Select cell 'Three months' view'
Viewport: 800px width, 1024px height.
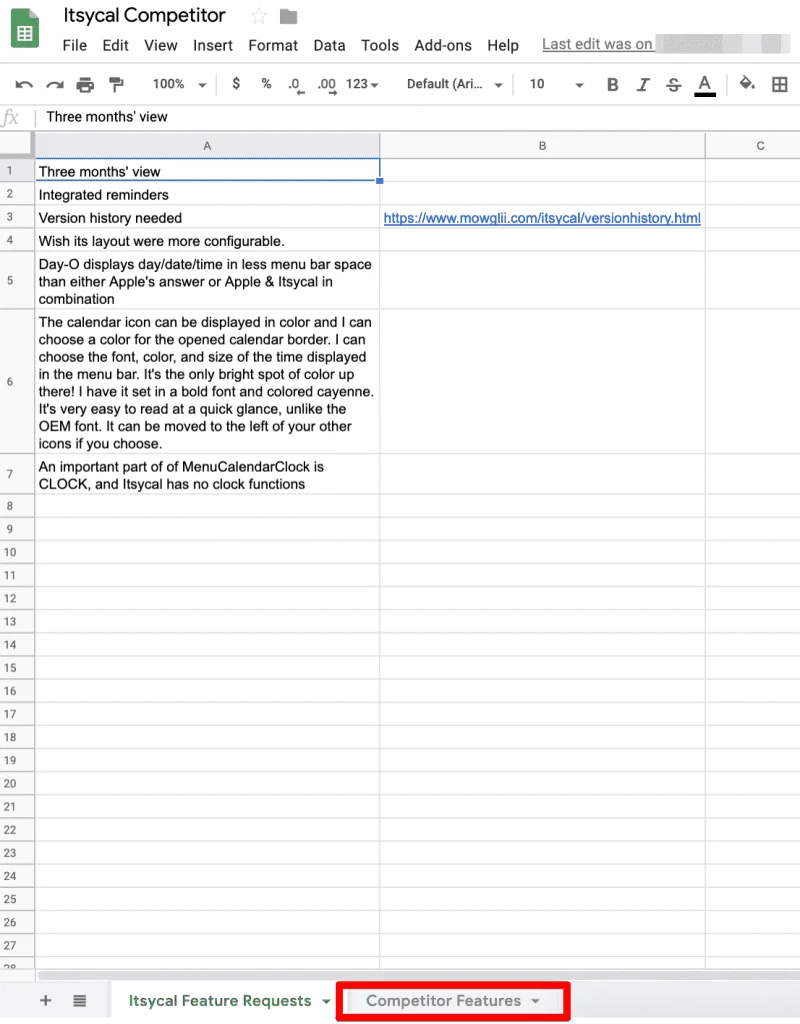tap(207, 171)
